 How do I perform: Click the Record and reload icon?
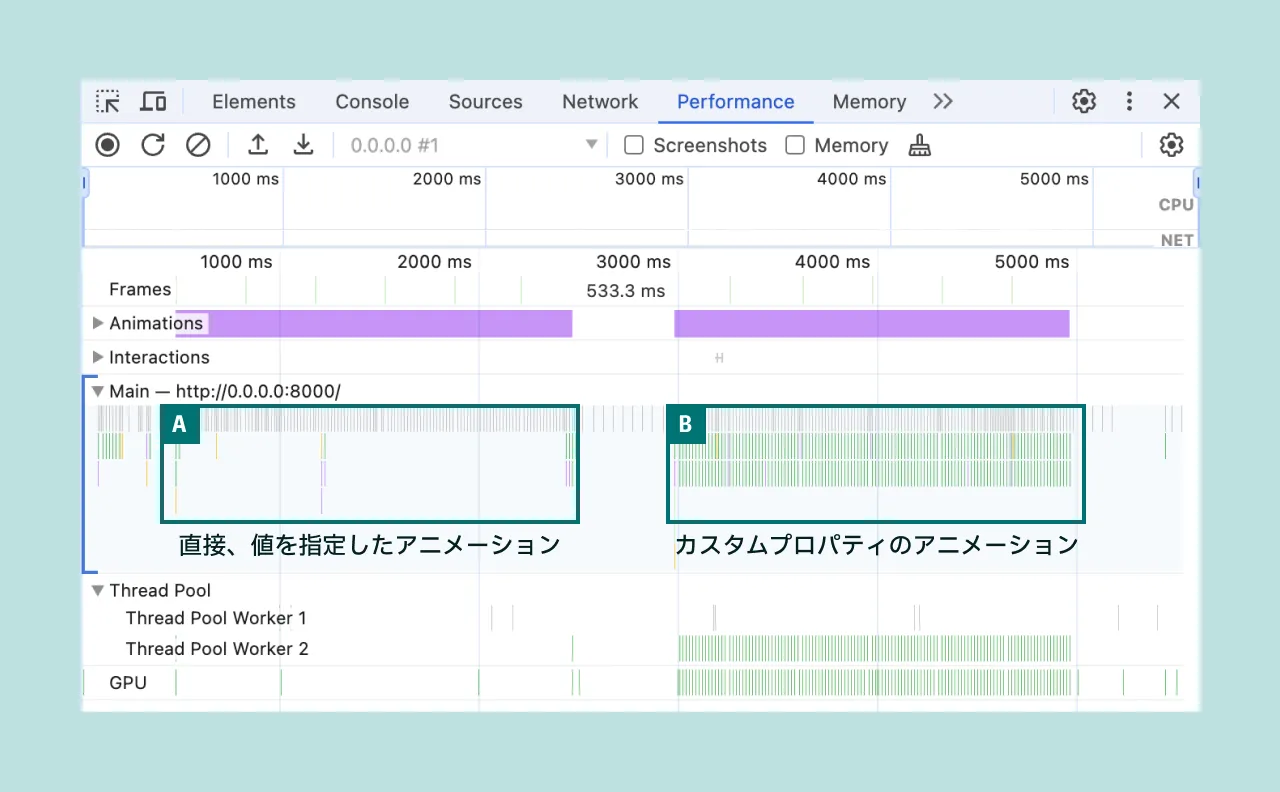pyautogui.click(x=152, y=145)
